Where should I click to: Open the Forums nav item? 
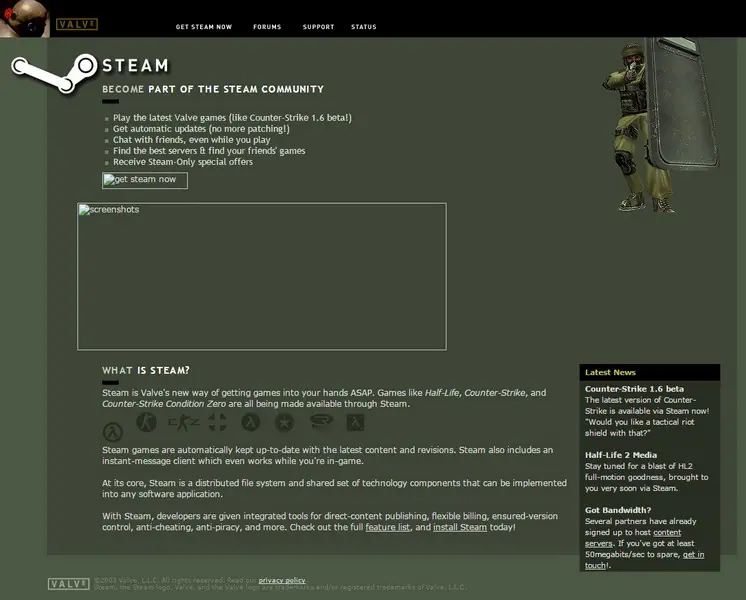coord(267,27)
